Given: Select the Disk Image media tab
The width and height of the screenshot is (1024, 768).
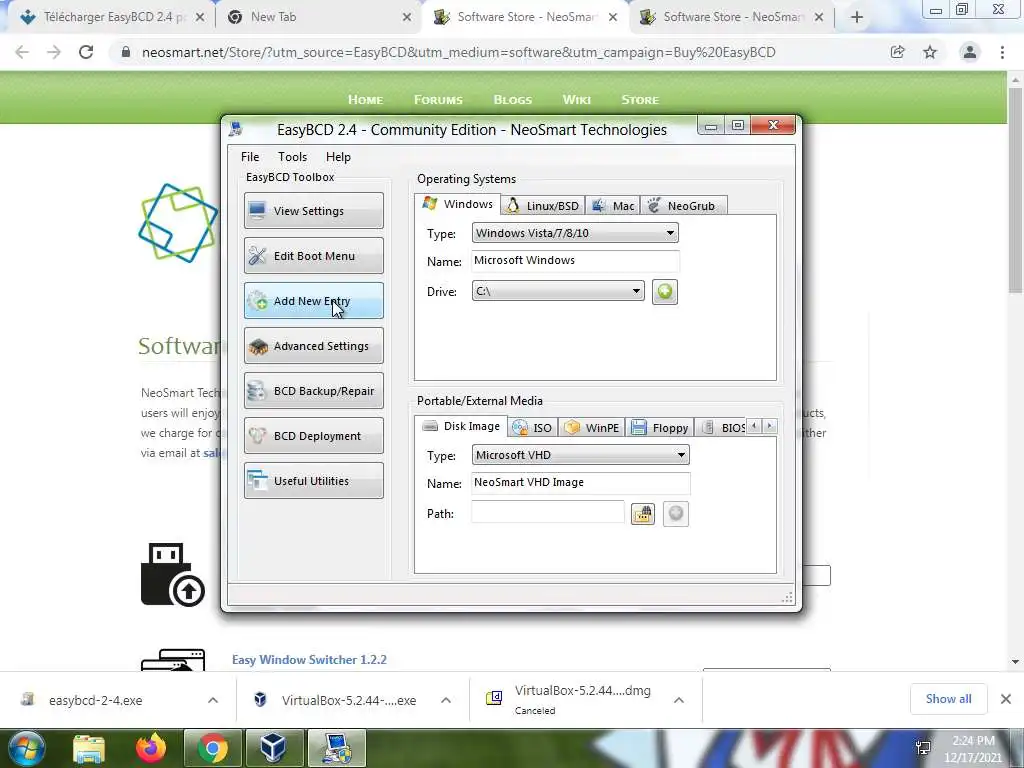Looking at the screenshot, I should (x=461, y=426).
